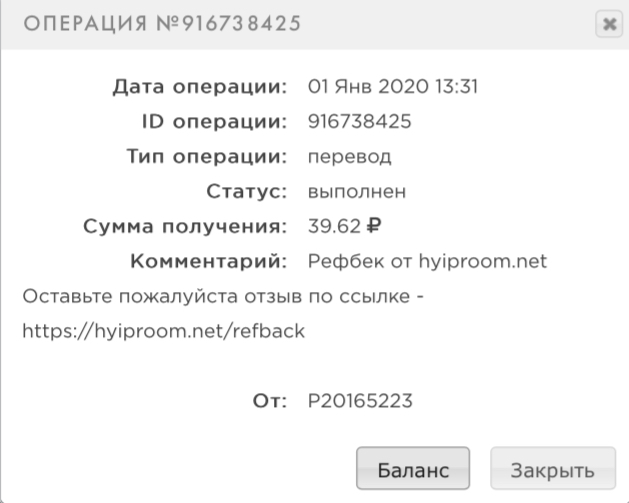Click the amount 39.62 value

334,226
